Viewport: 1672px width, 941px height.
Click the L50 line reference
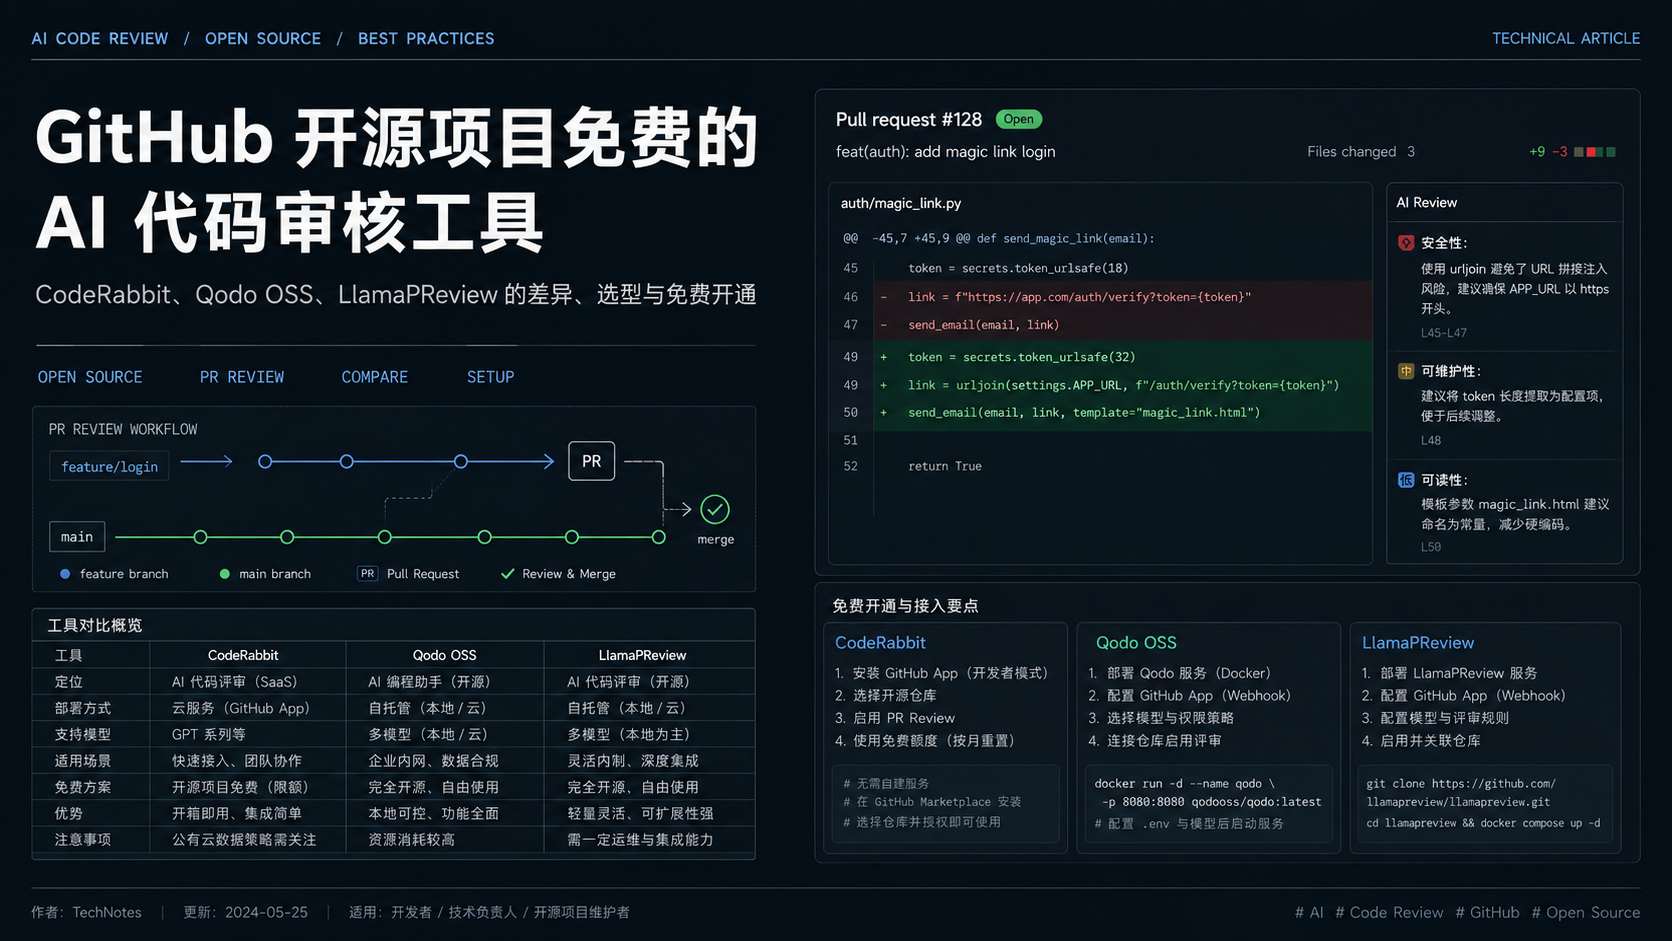click(x=1431, y=547)
